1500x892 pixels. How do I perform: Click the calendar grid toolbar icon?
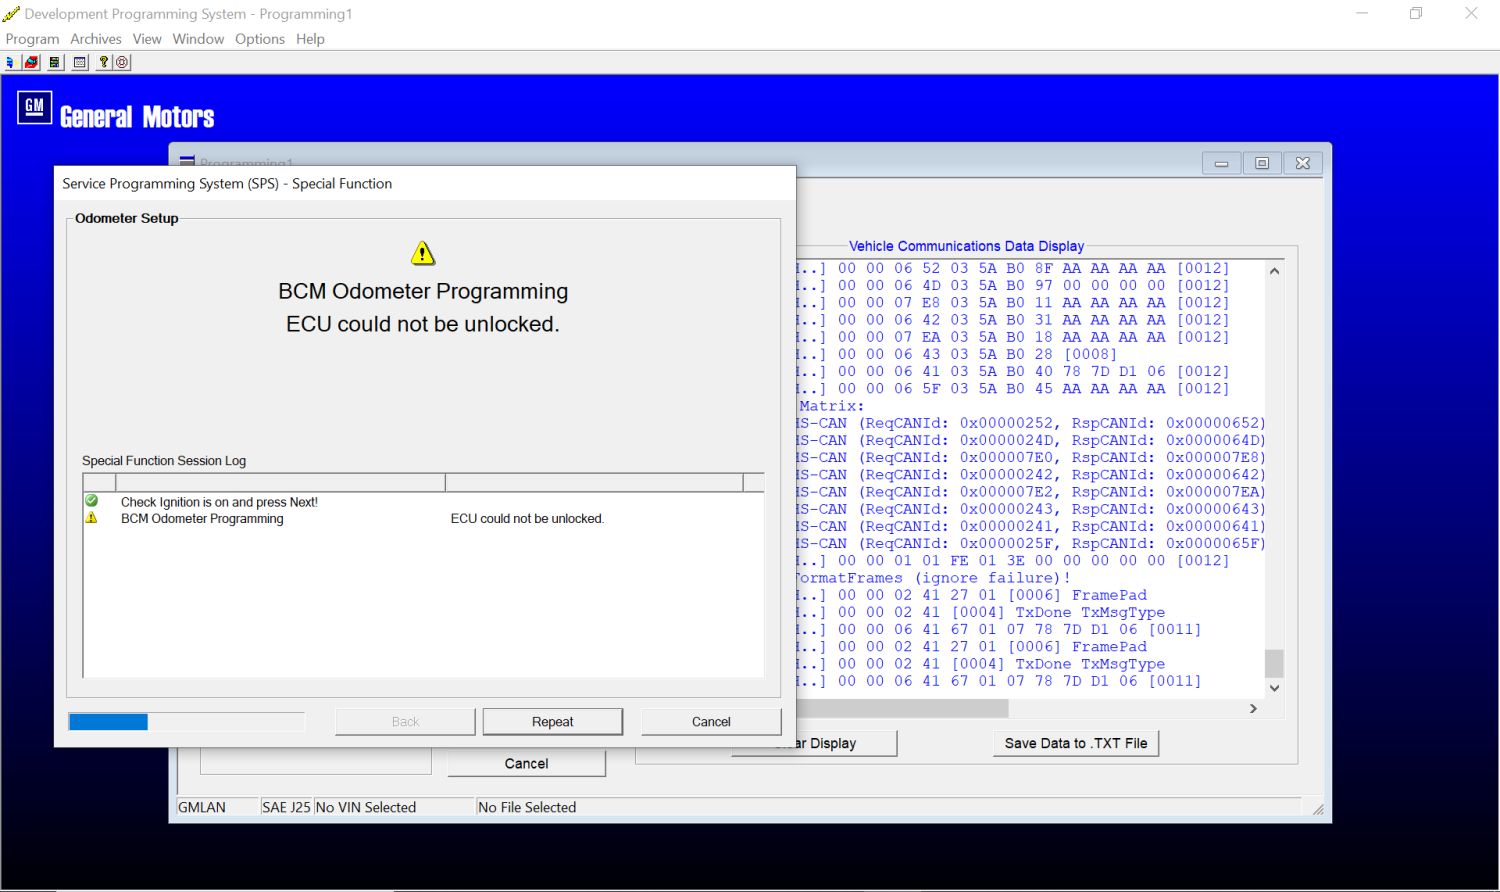80,62
